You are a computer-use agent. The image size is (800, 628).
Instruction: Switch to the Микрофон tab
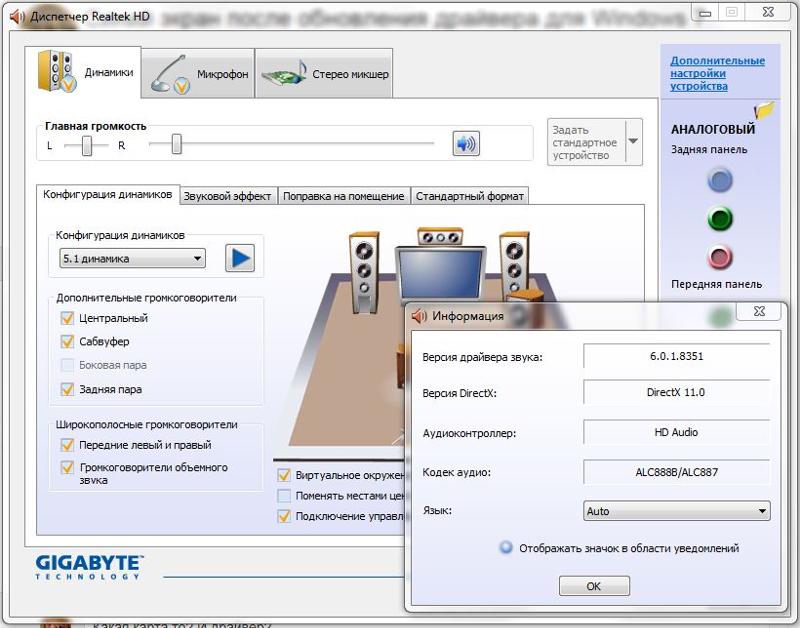(198, 74)
